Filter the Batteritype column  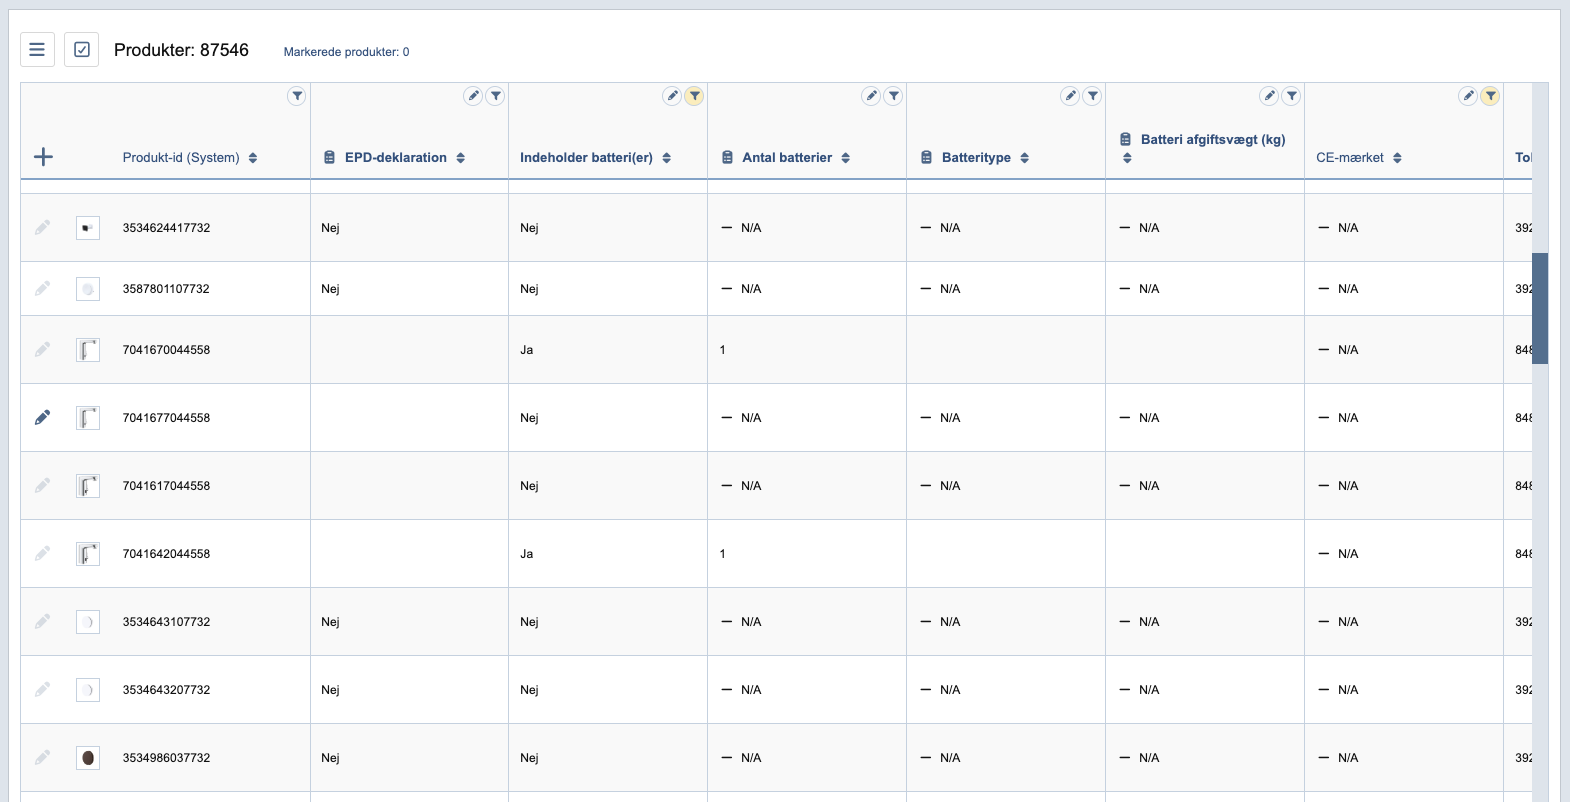tap(1093, 96)
